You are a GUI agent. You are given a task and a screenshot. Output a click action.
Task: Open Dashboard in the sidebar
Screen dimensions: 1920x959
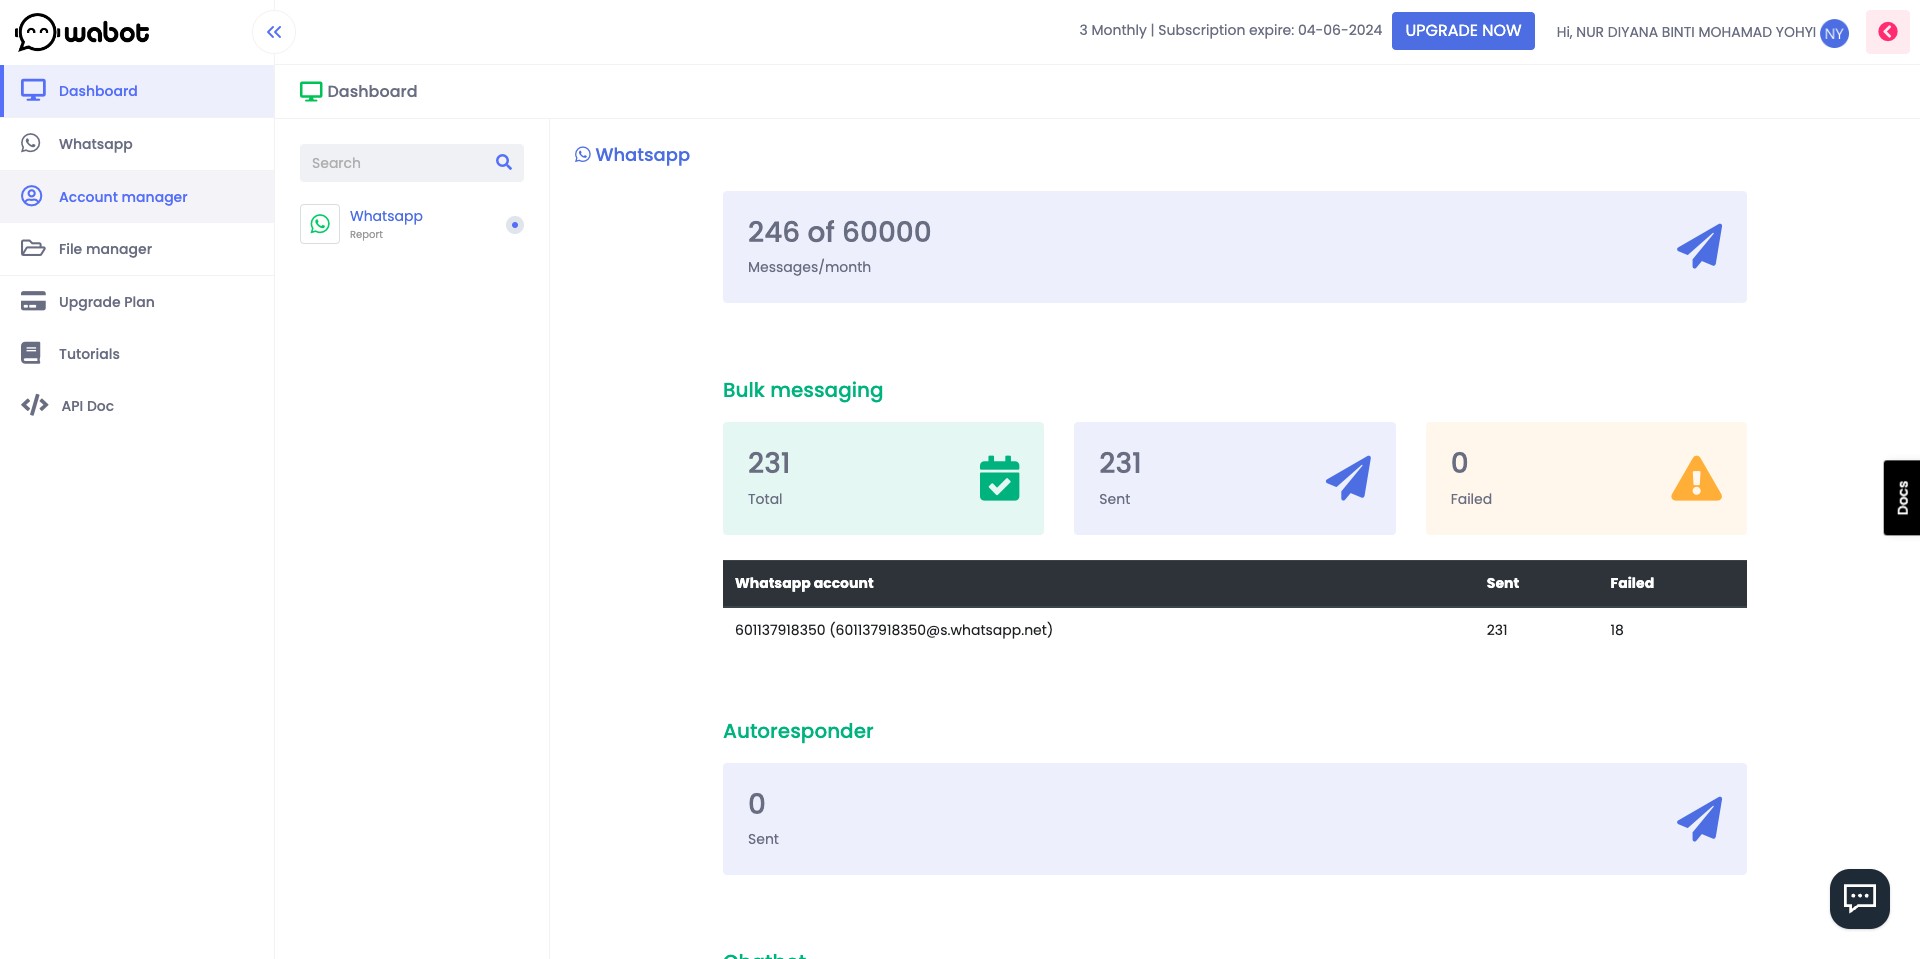(x=137, y=91)
